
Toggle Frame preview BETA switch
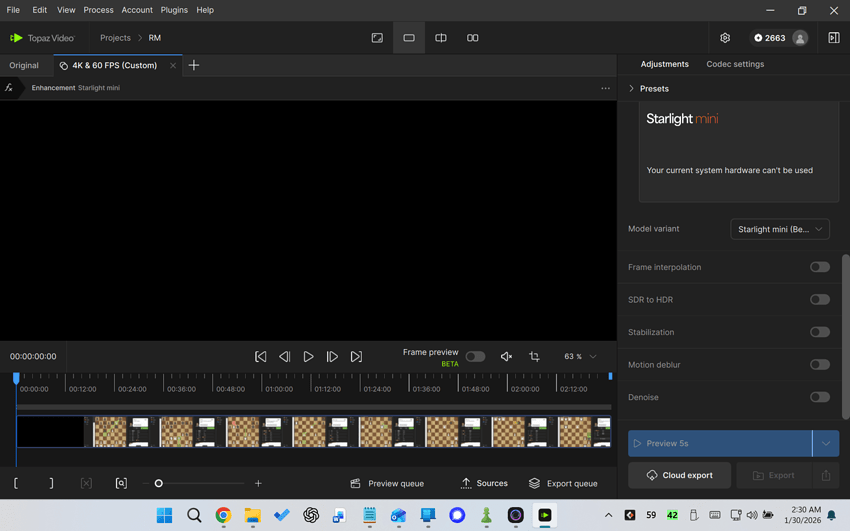(475, 357)
